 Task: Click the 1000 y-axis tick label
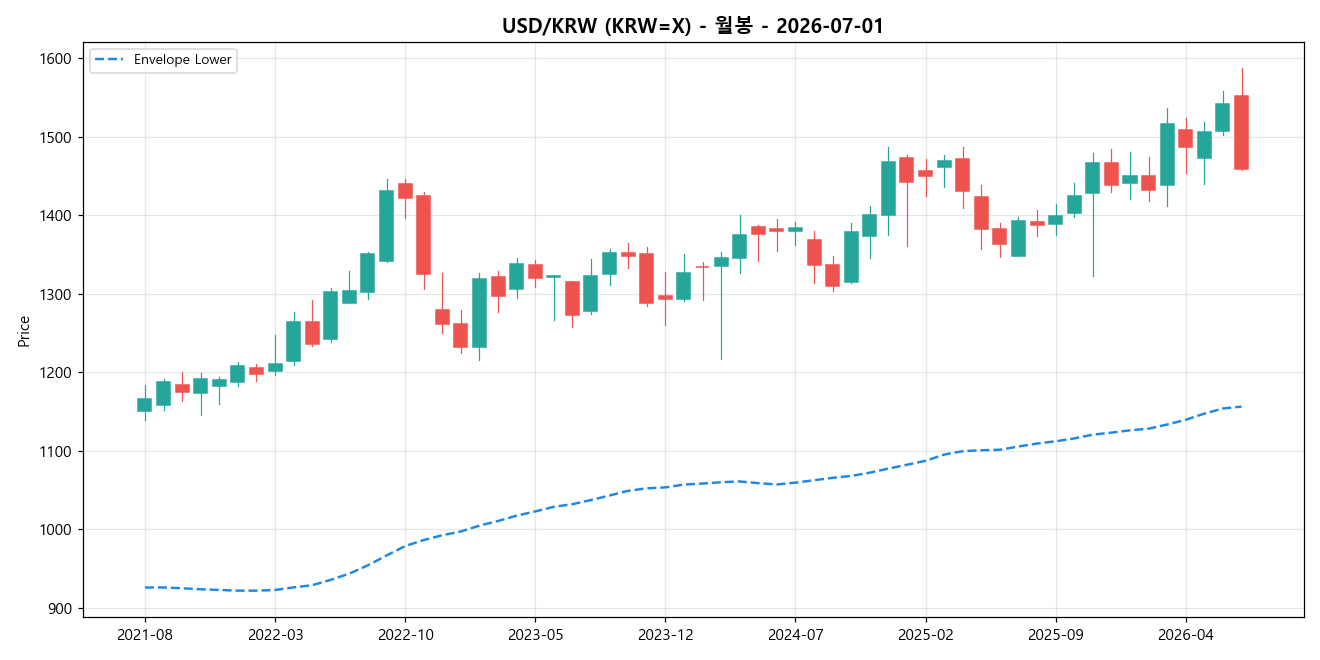click(x=57, y=530)
